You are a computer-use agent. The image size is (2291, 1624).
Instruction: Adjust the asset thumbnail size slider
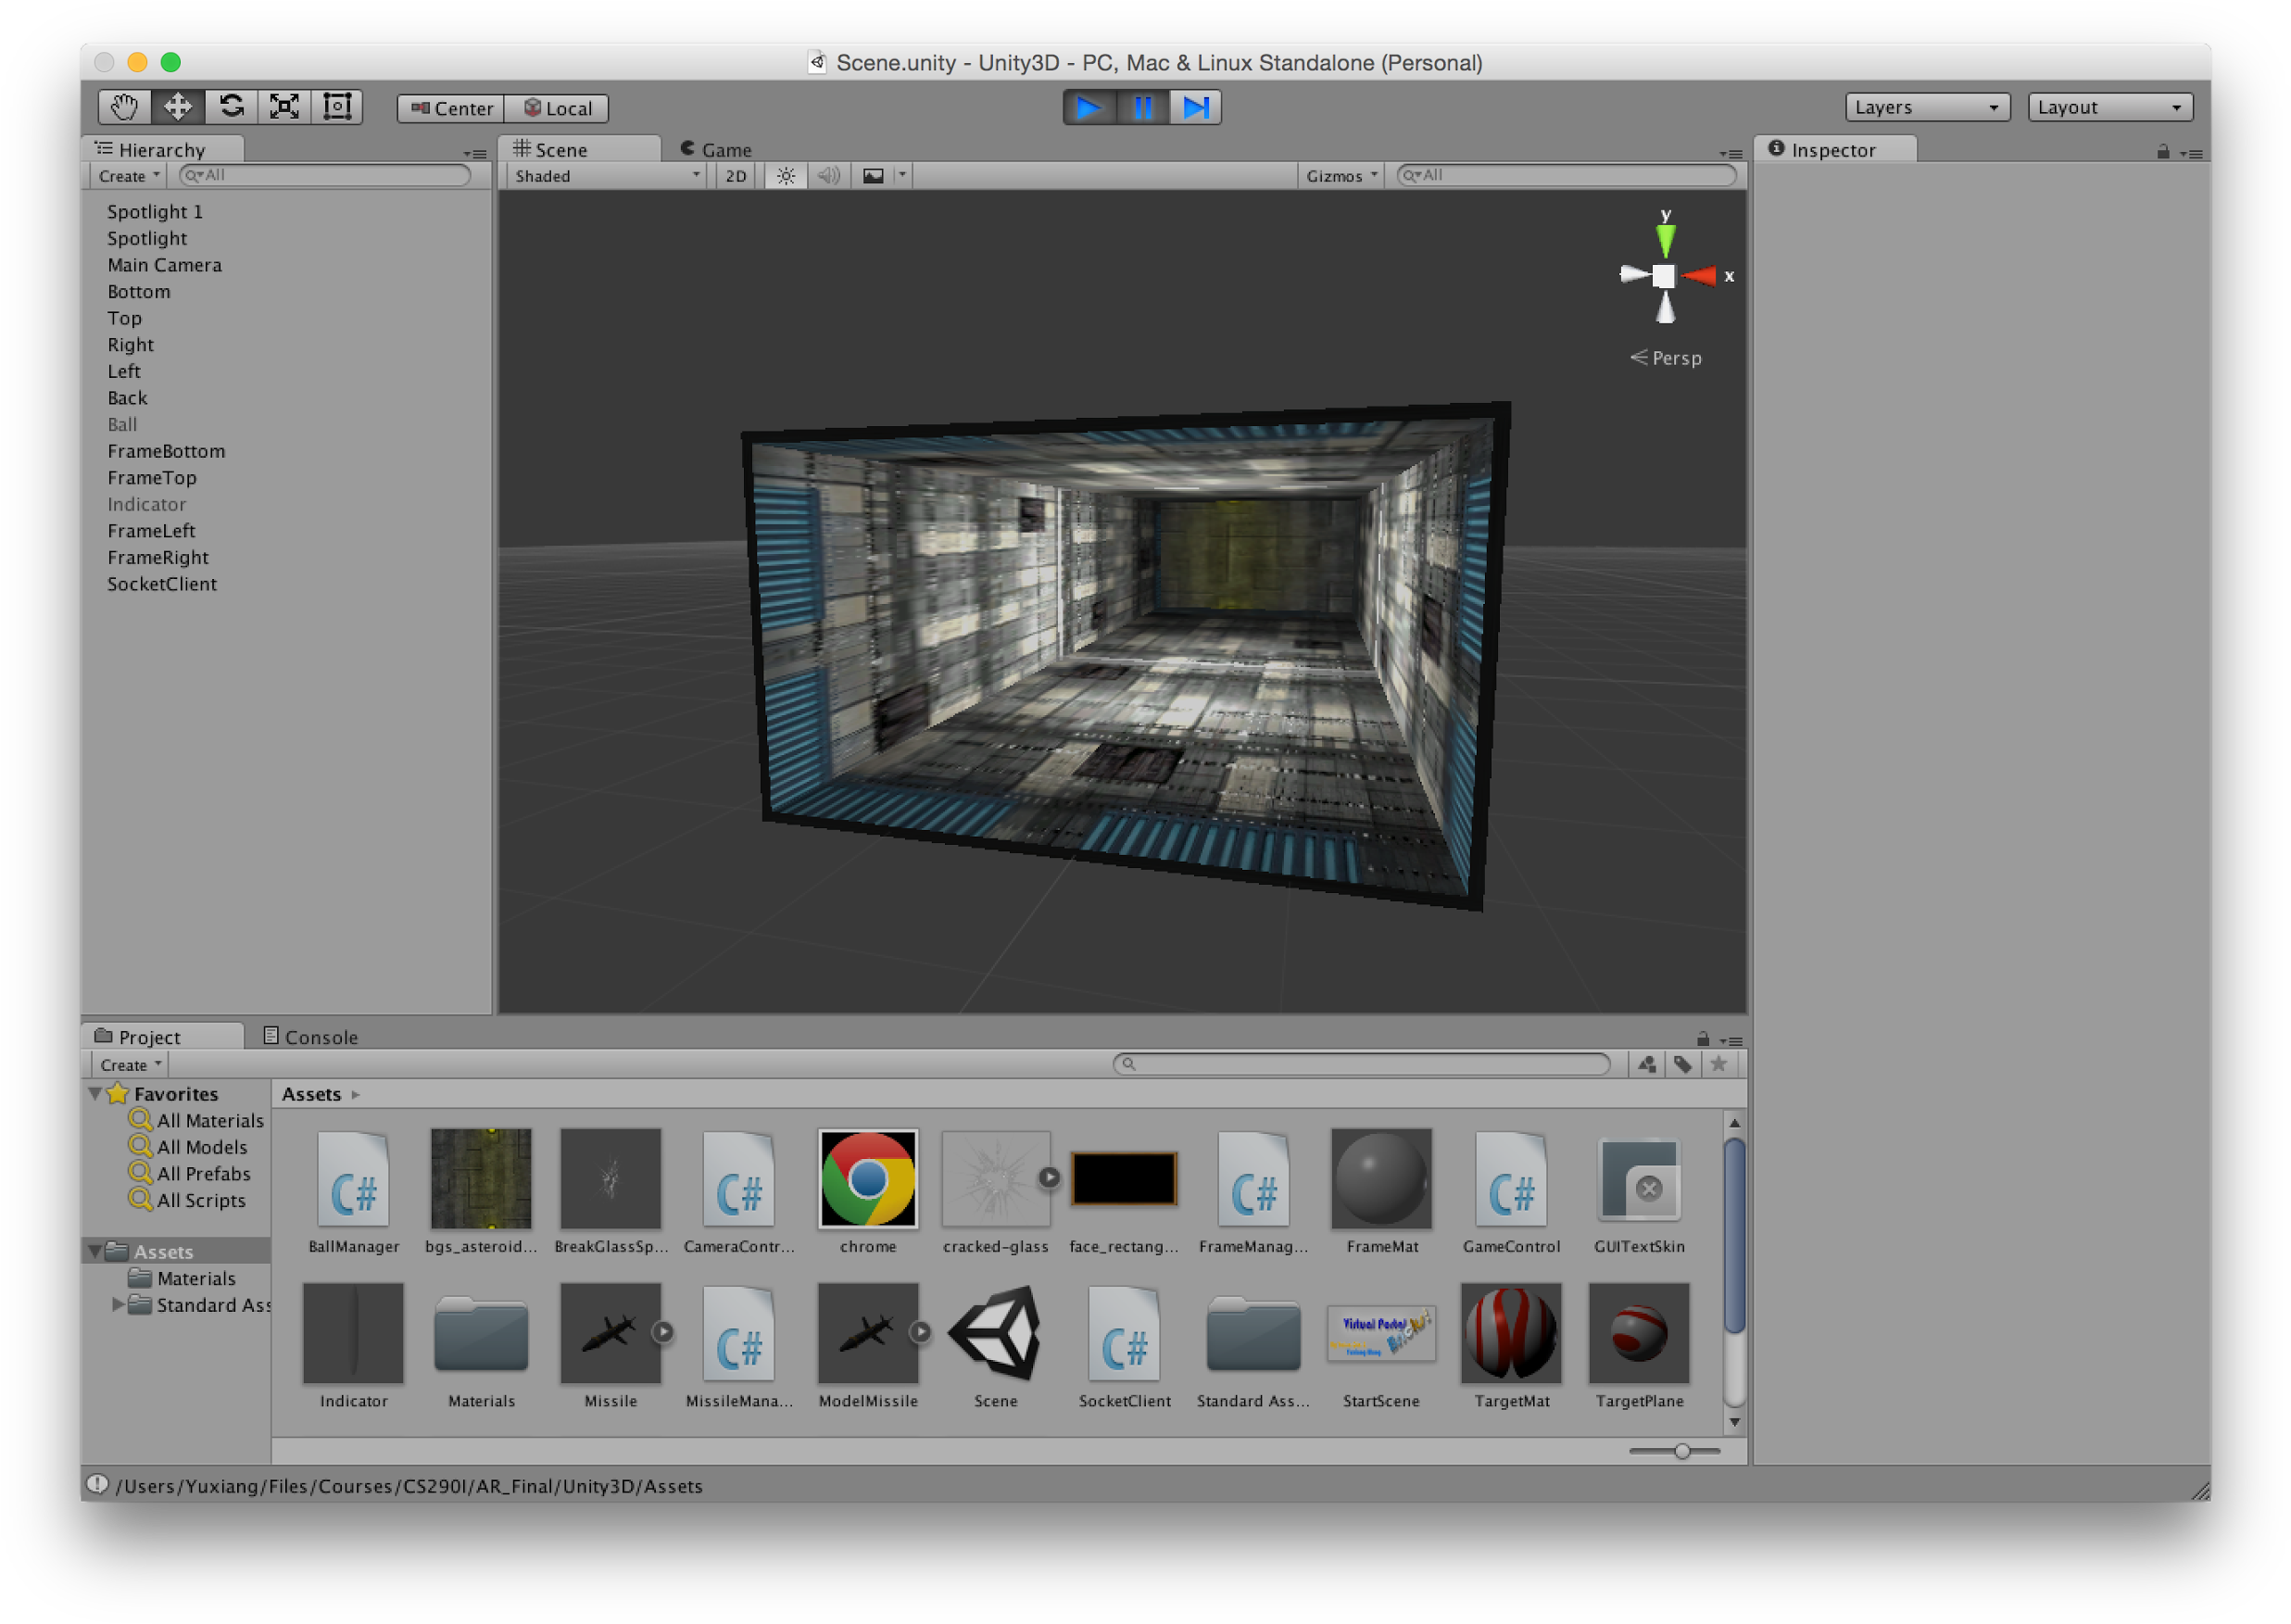[x=1682, y=1451]
